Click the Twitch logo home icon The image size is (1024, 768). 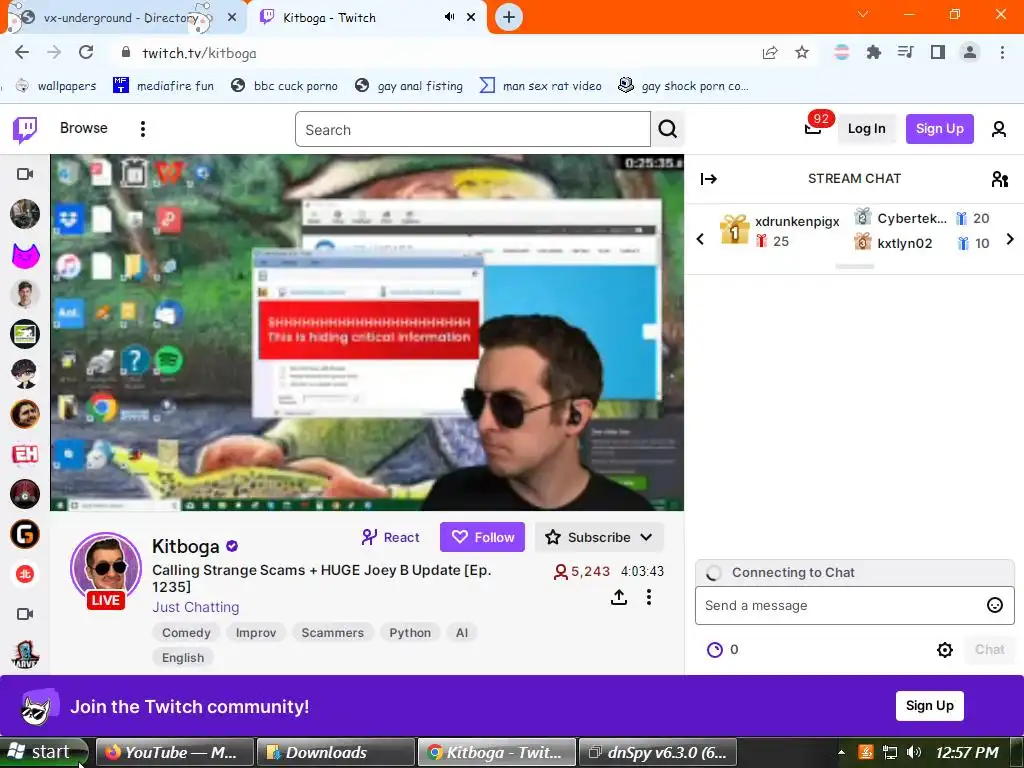click(x=25, y=129)
